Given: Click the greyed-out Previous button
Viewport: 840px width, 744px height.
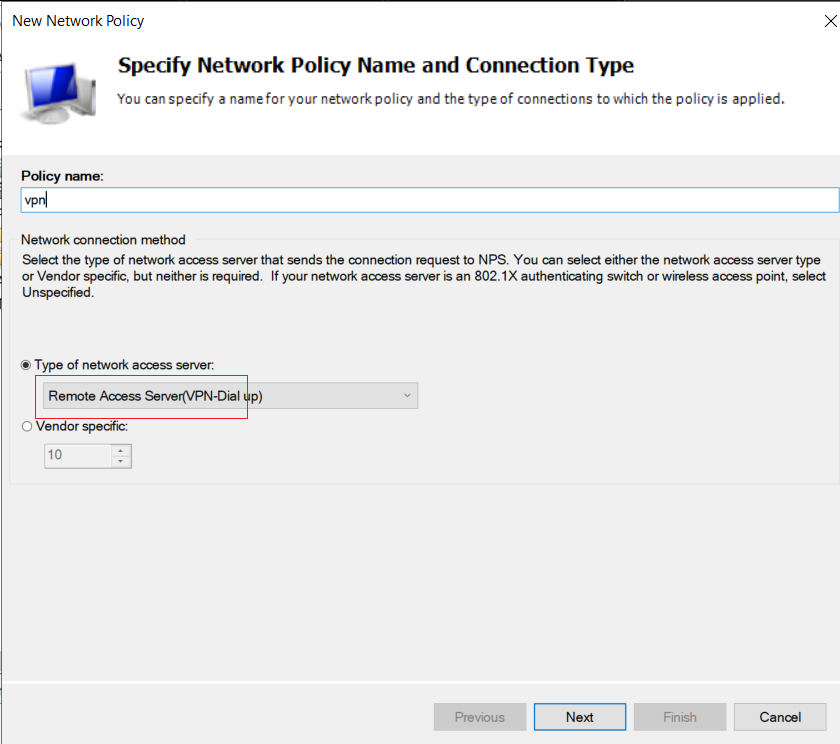Looking at the screenshot, I should pyautogui.click(x=480, y=717).
